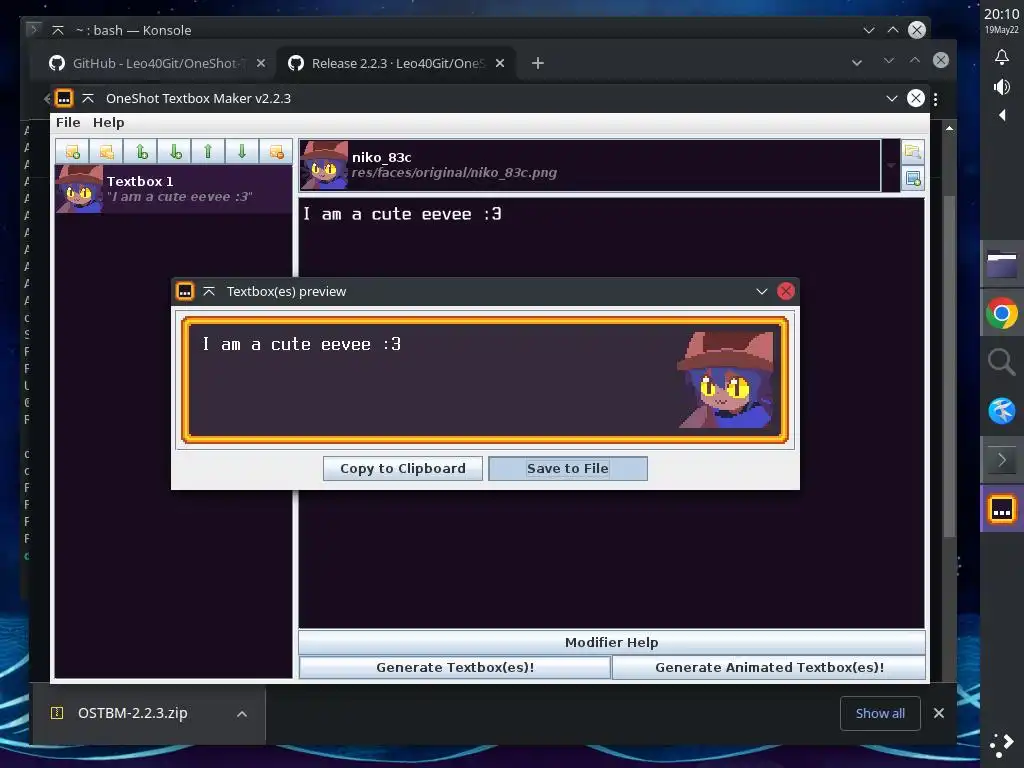1024x768 pixels.
Task: Open the blue bird app in the panel
Action: coord(1002,411)
